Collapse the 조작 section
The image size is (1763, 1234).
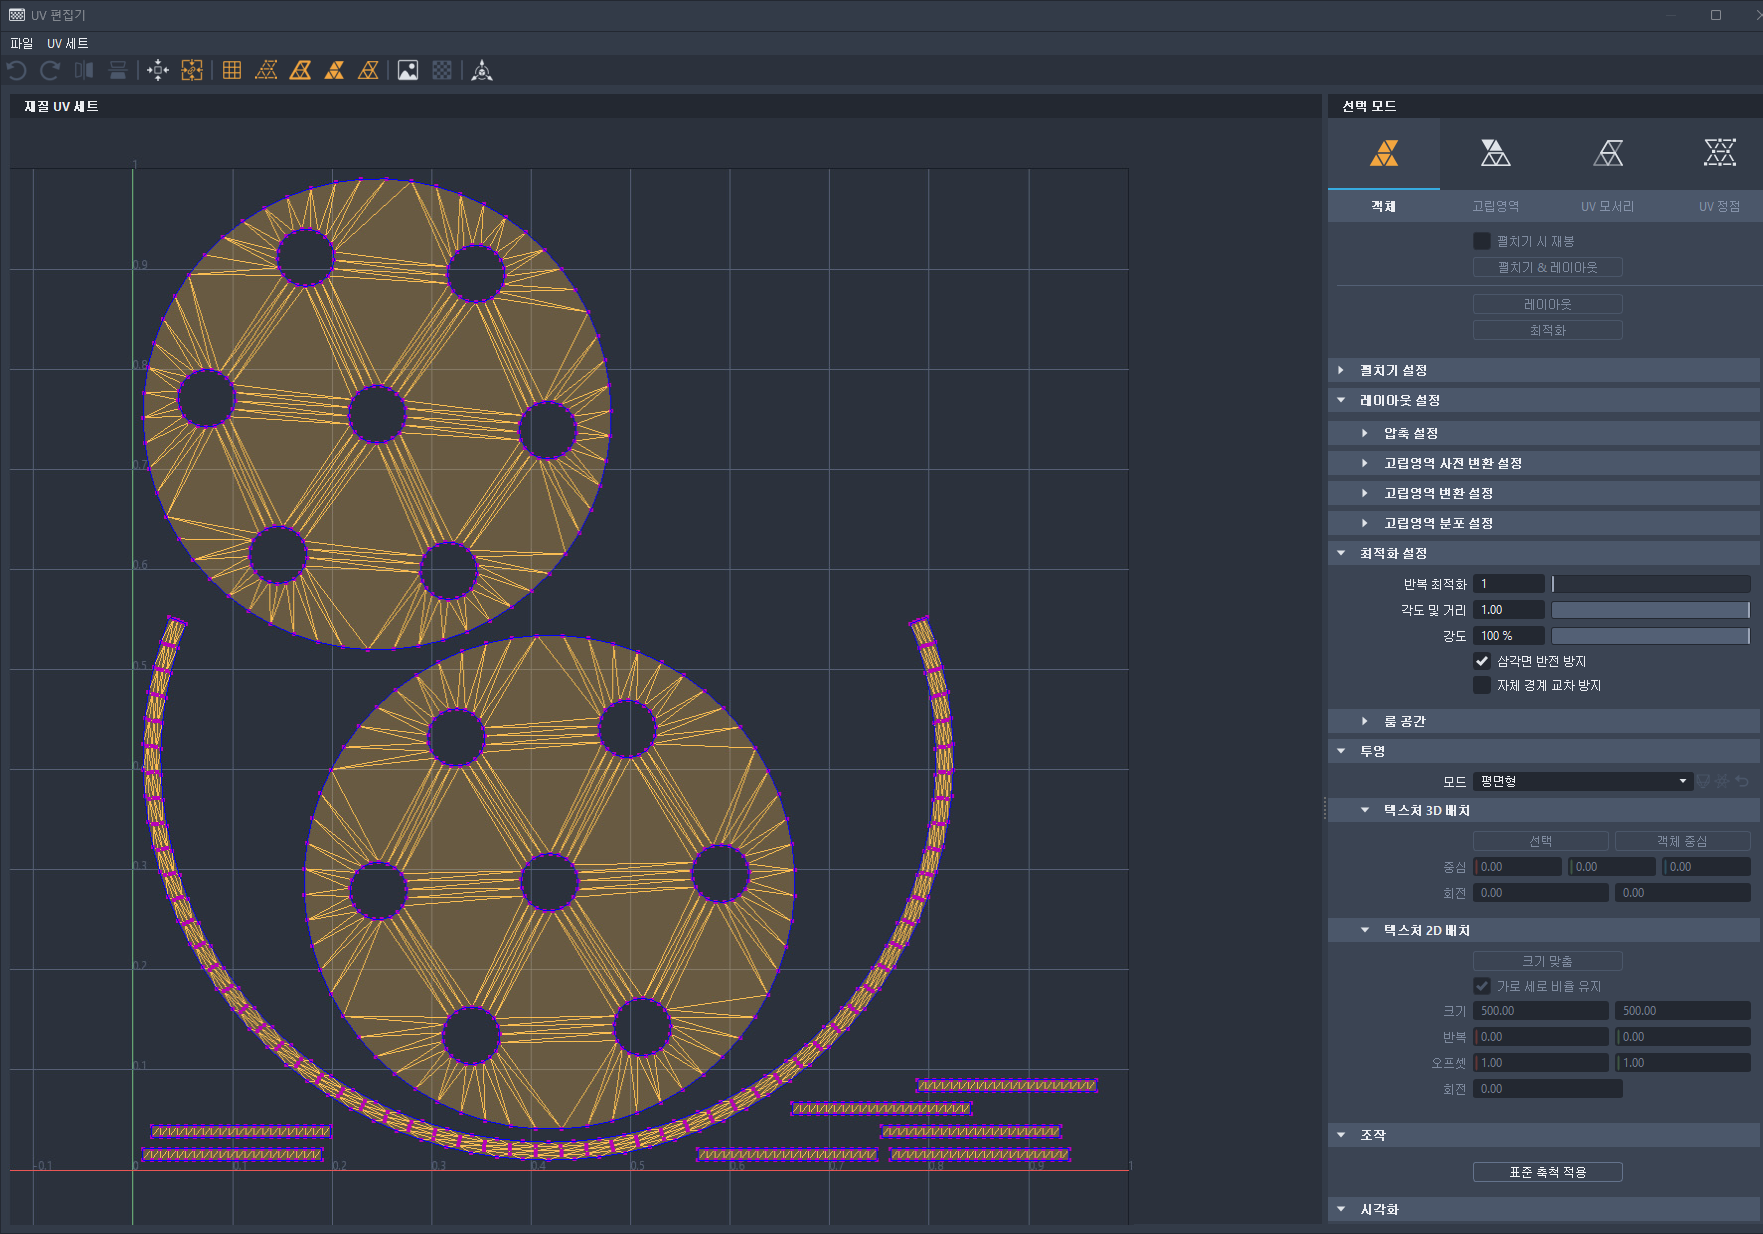(x=1544, y=1135)
